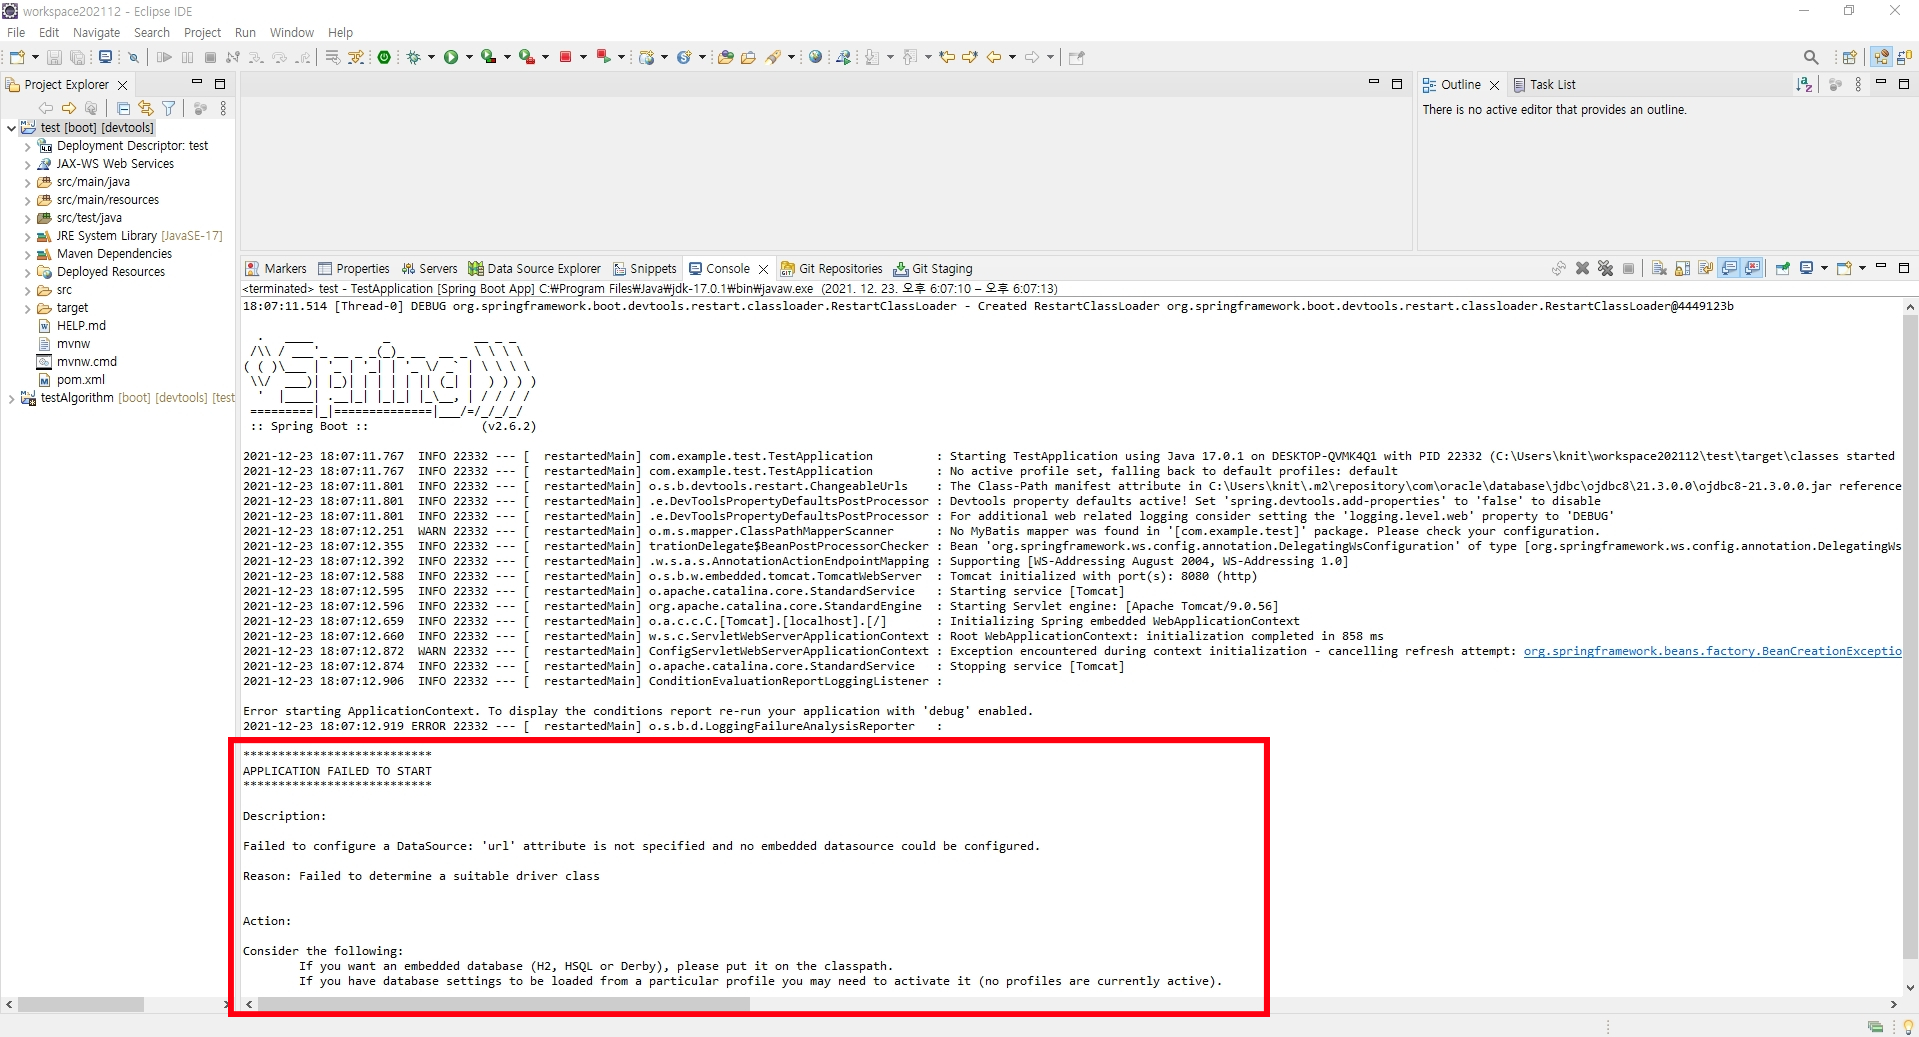This screenshot has height=1037, width=1919.
Task: Click Outline sort alphabetically a-z icon
Action: tap(1804, 84)
